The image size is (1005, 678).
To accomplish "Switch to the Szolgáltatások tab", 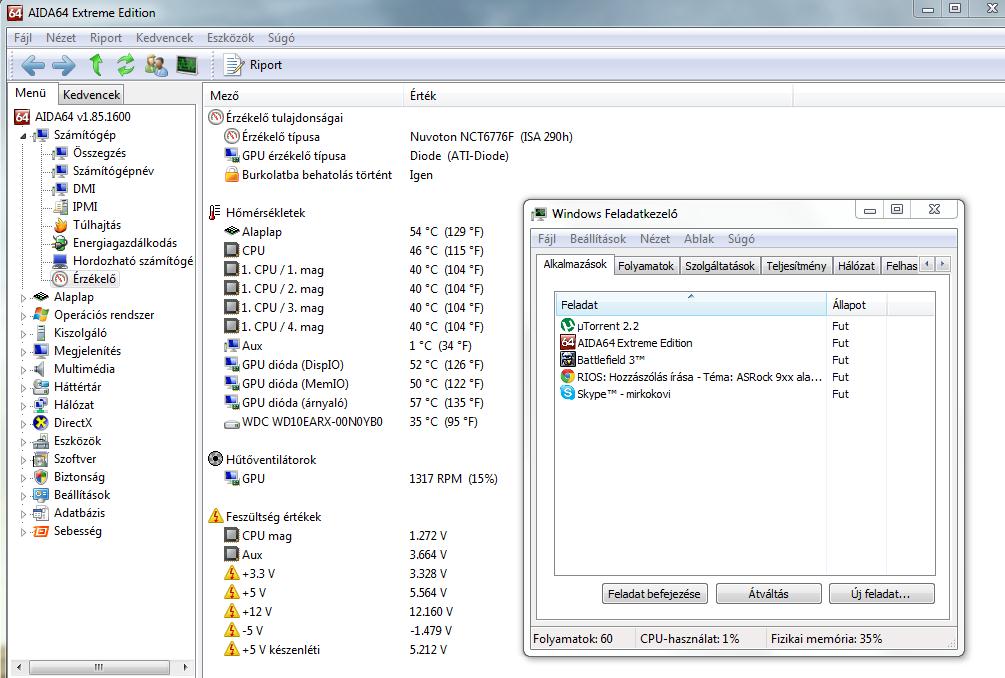I will point(719,265).
